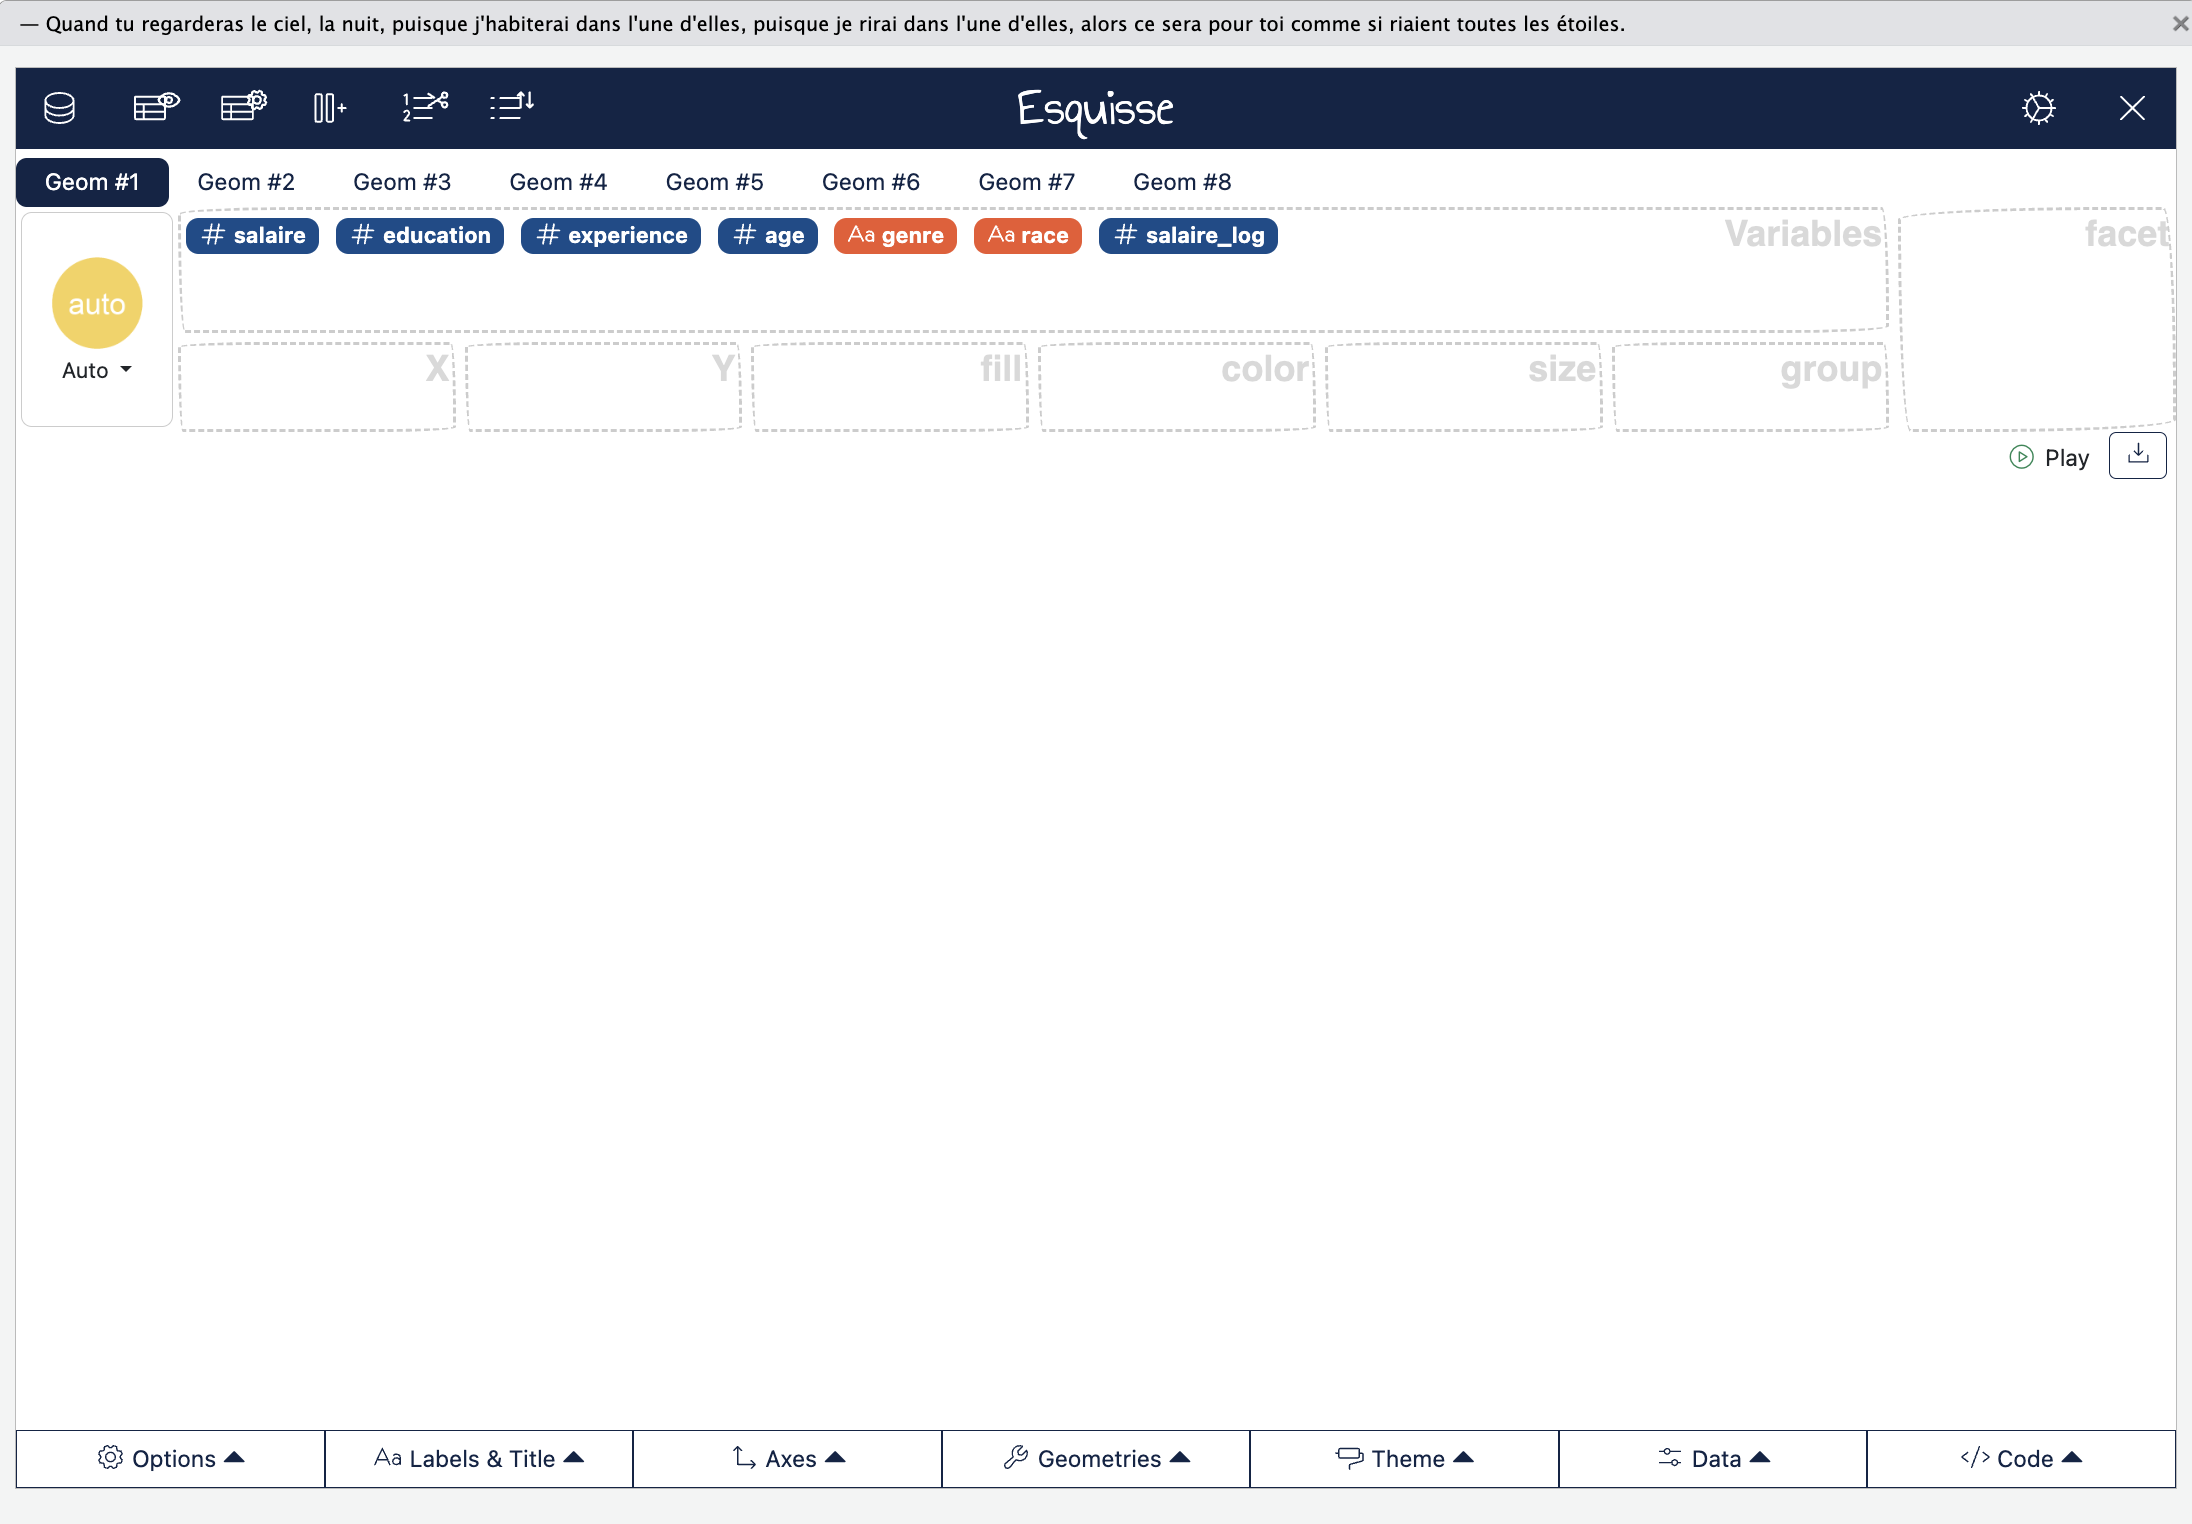Dismiss the quote banner at top
This screenshot has width=2192, height=1524.
point(2180,23)
